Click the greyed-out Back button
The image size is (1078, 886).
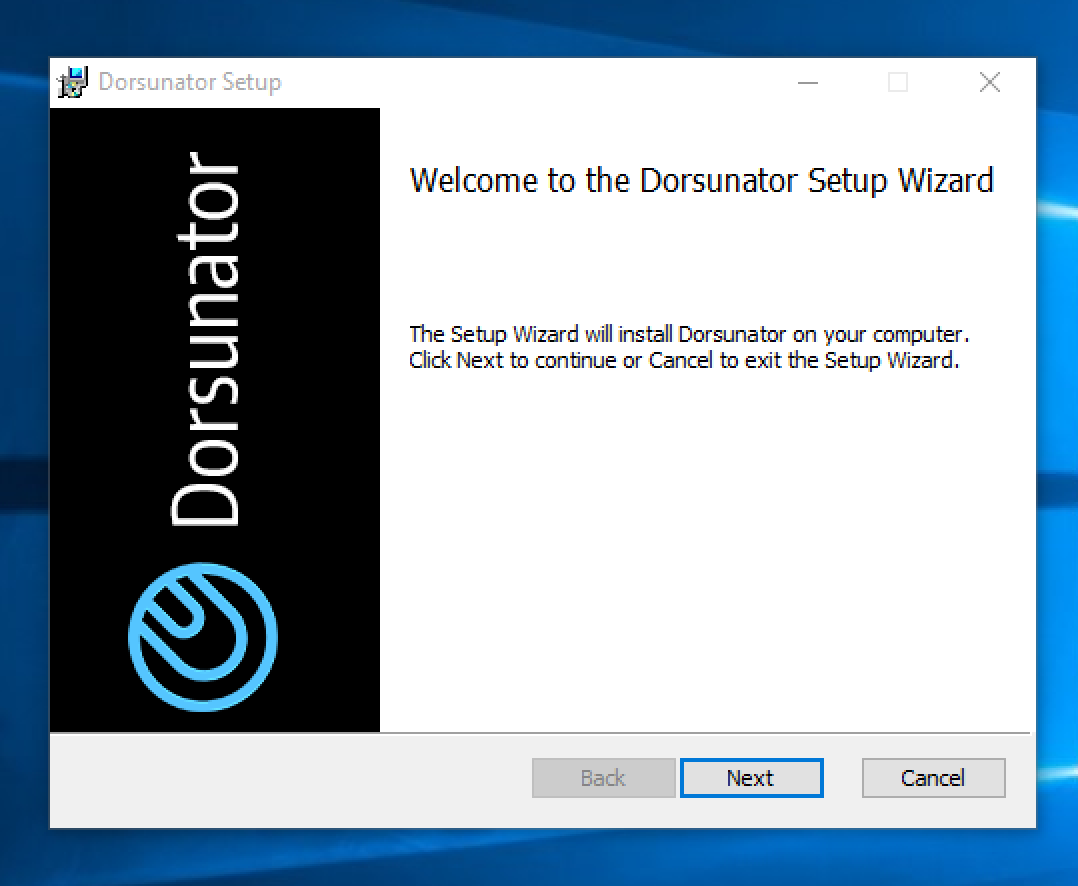tap(603, 778)
